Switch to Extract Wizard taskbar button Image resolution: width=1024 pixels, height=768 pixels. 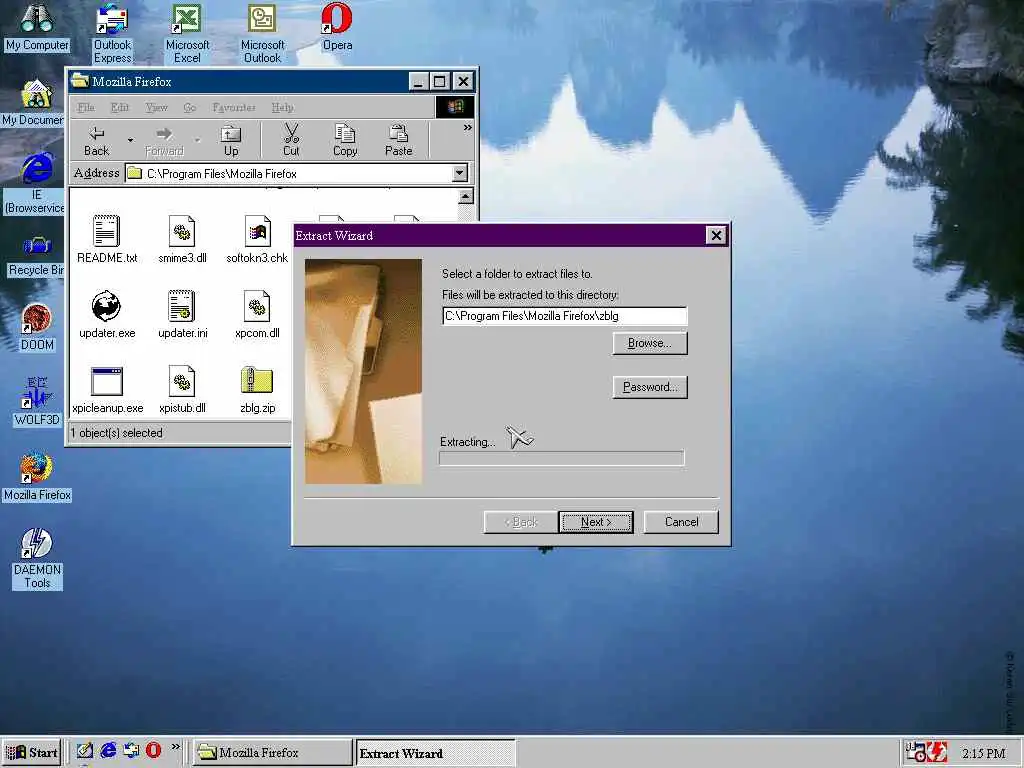click(x=436, y=753)
